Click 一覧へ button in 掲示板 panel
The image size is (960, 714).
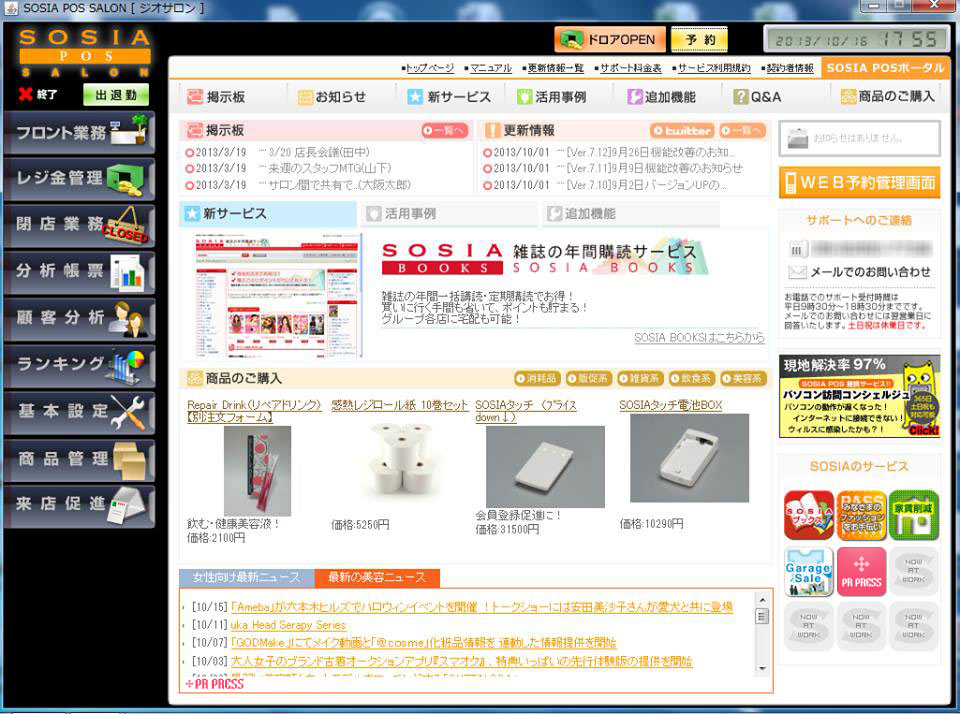point(444,130)
